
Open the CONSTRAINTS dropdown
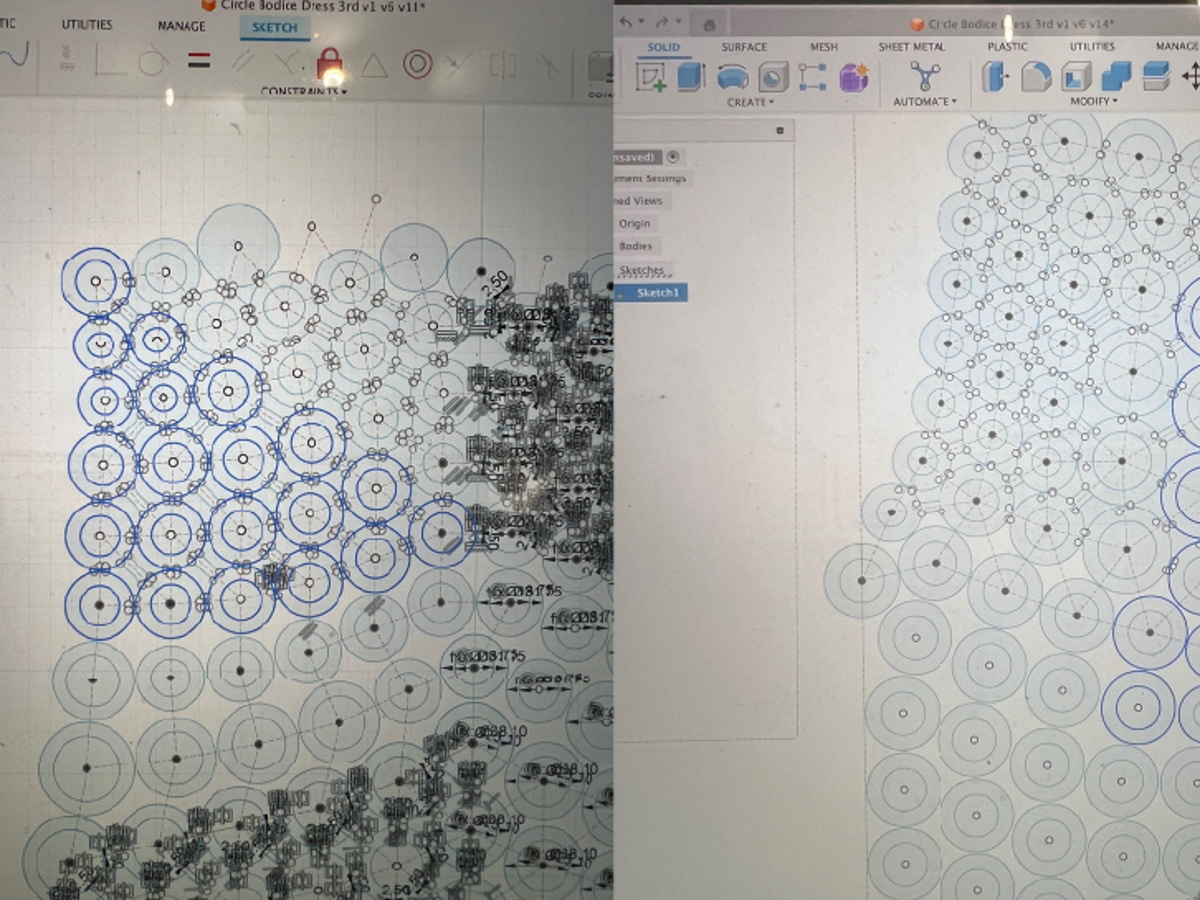click(x=304, y=92)
